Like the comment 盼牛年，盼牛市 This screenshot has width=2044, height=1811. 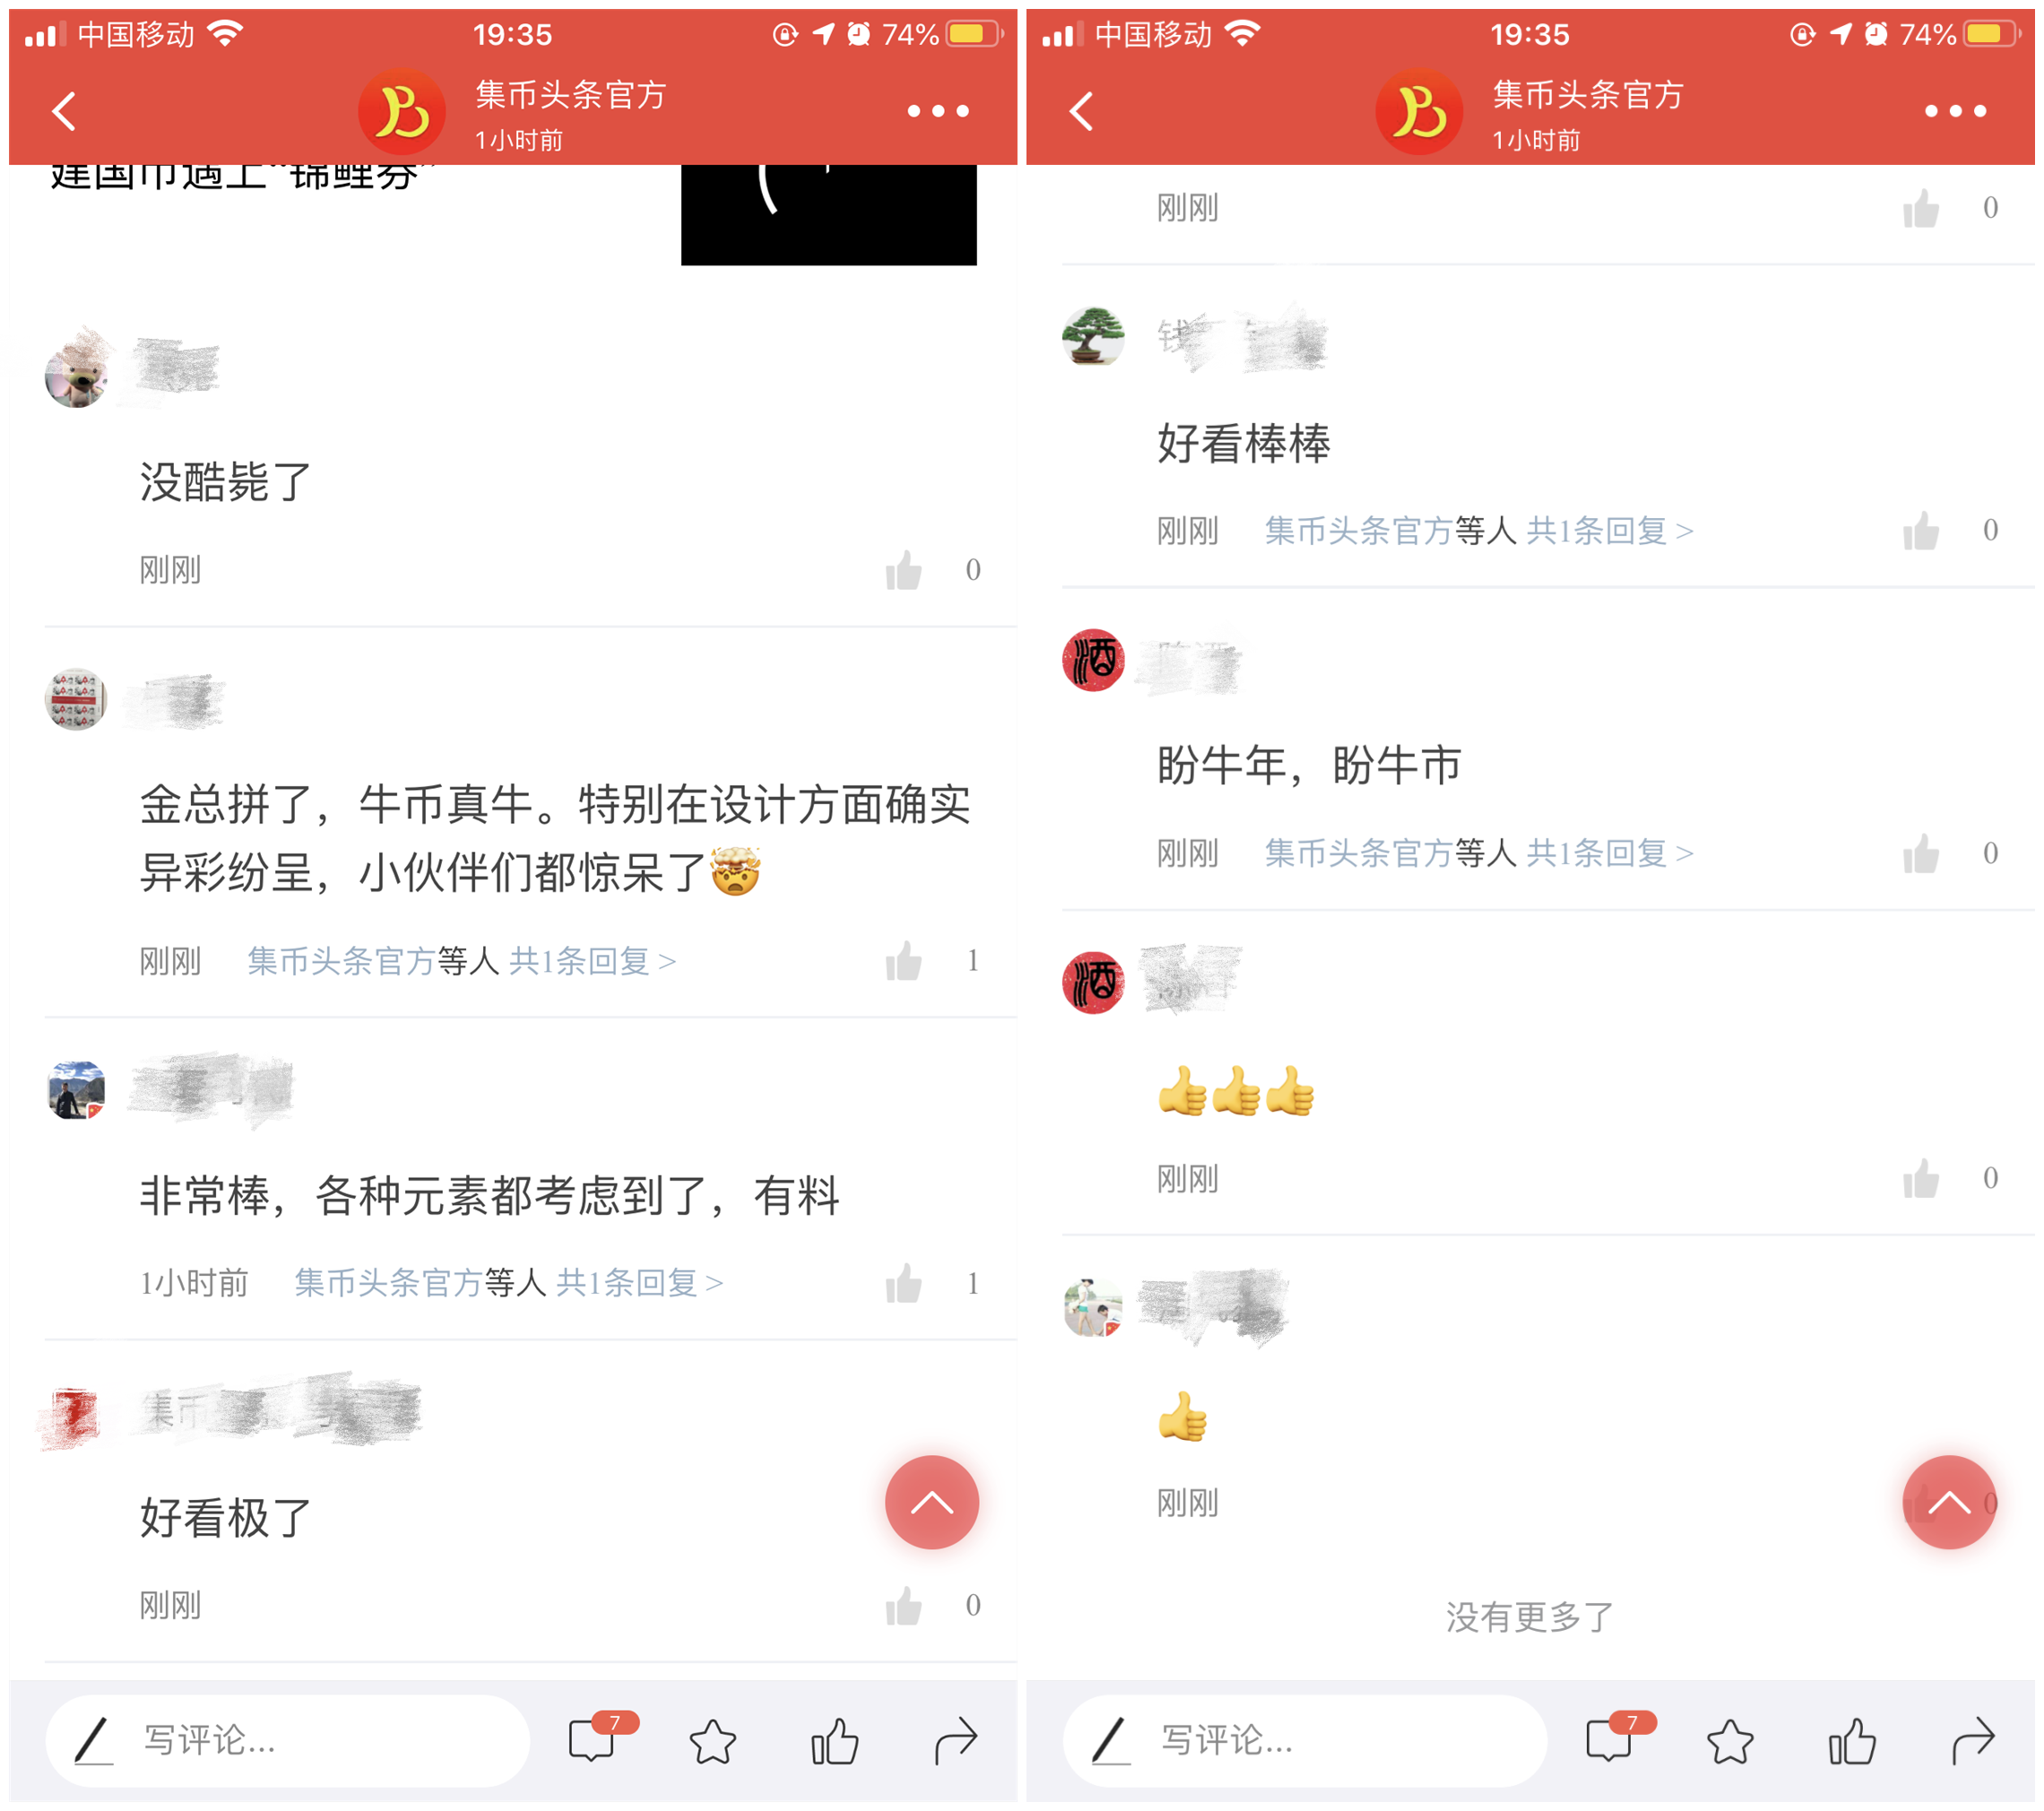(x=1921, y=853)
